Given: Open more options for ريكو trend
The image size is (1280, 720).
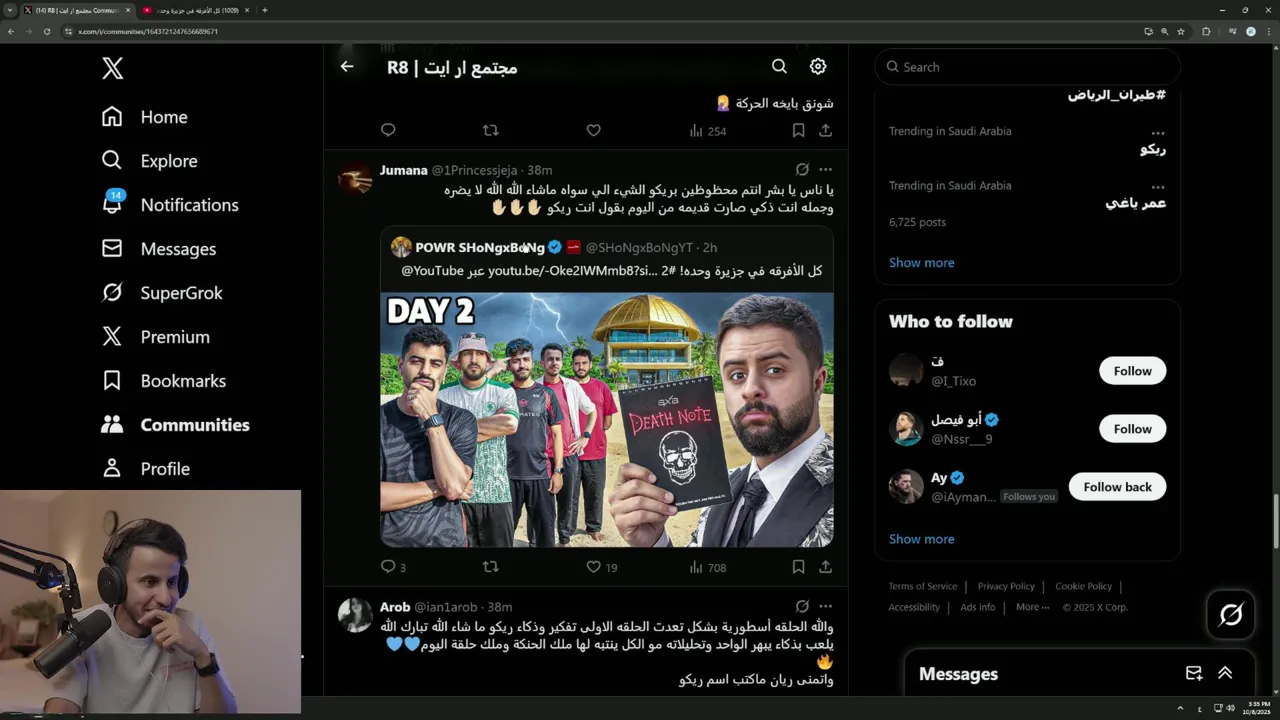Looking at the screenshot, I should coord(1158,132).
